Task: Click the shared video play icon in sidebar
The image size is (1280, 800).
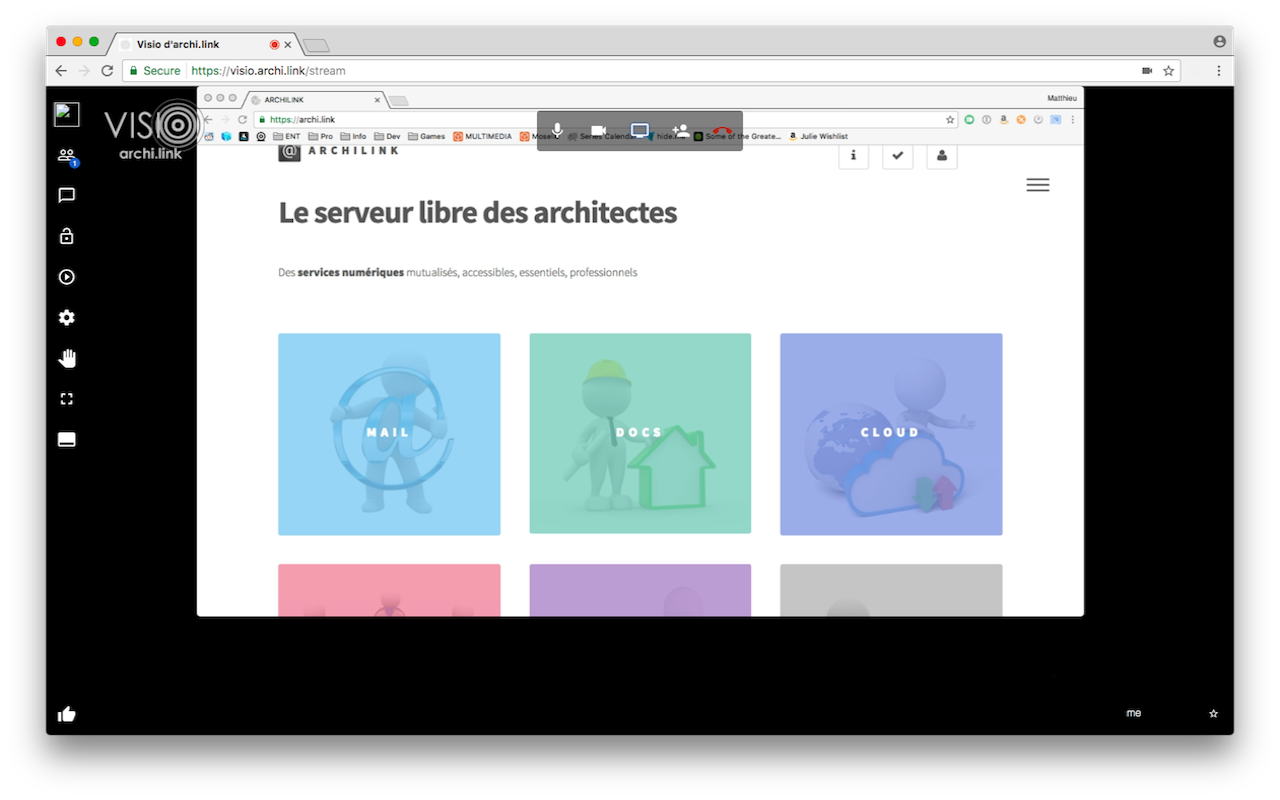Action: (67, 277)
